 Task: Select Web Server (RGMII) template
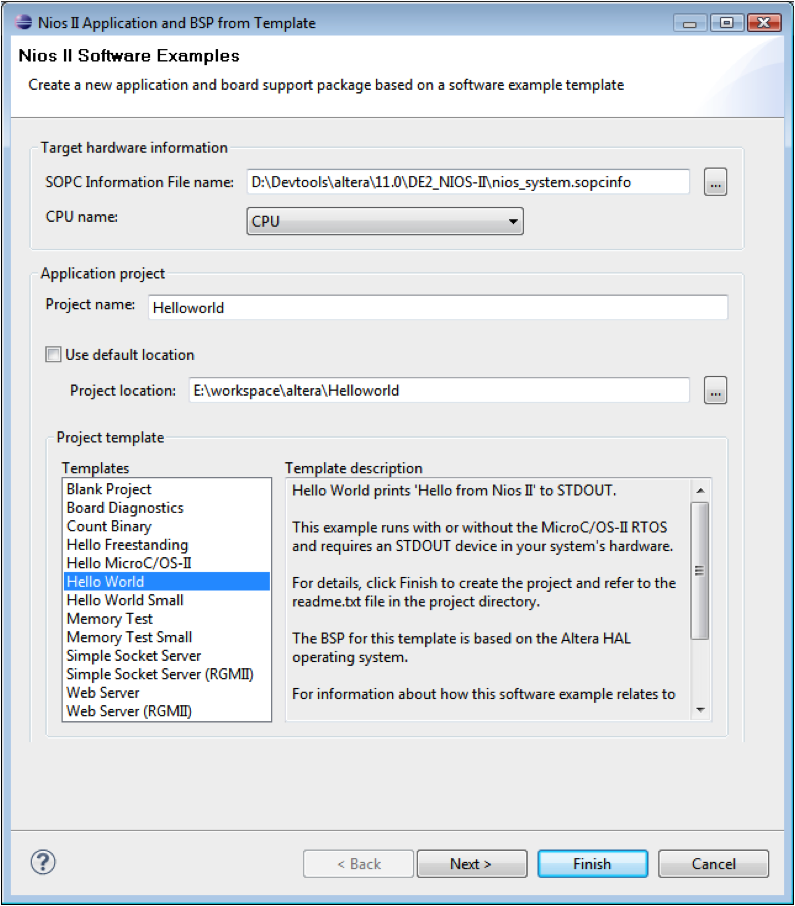coord(129,711)
